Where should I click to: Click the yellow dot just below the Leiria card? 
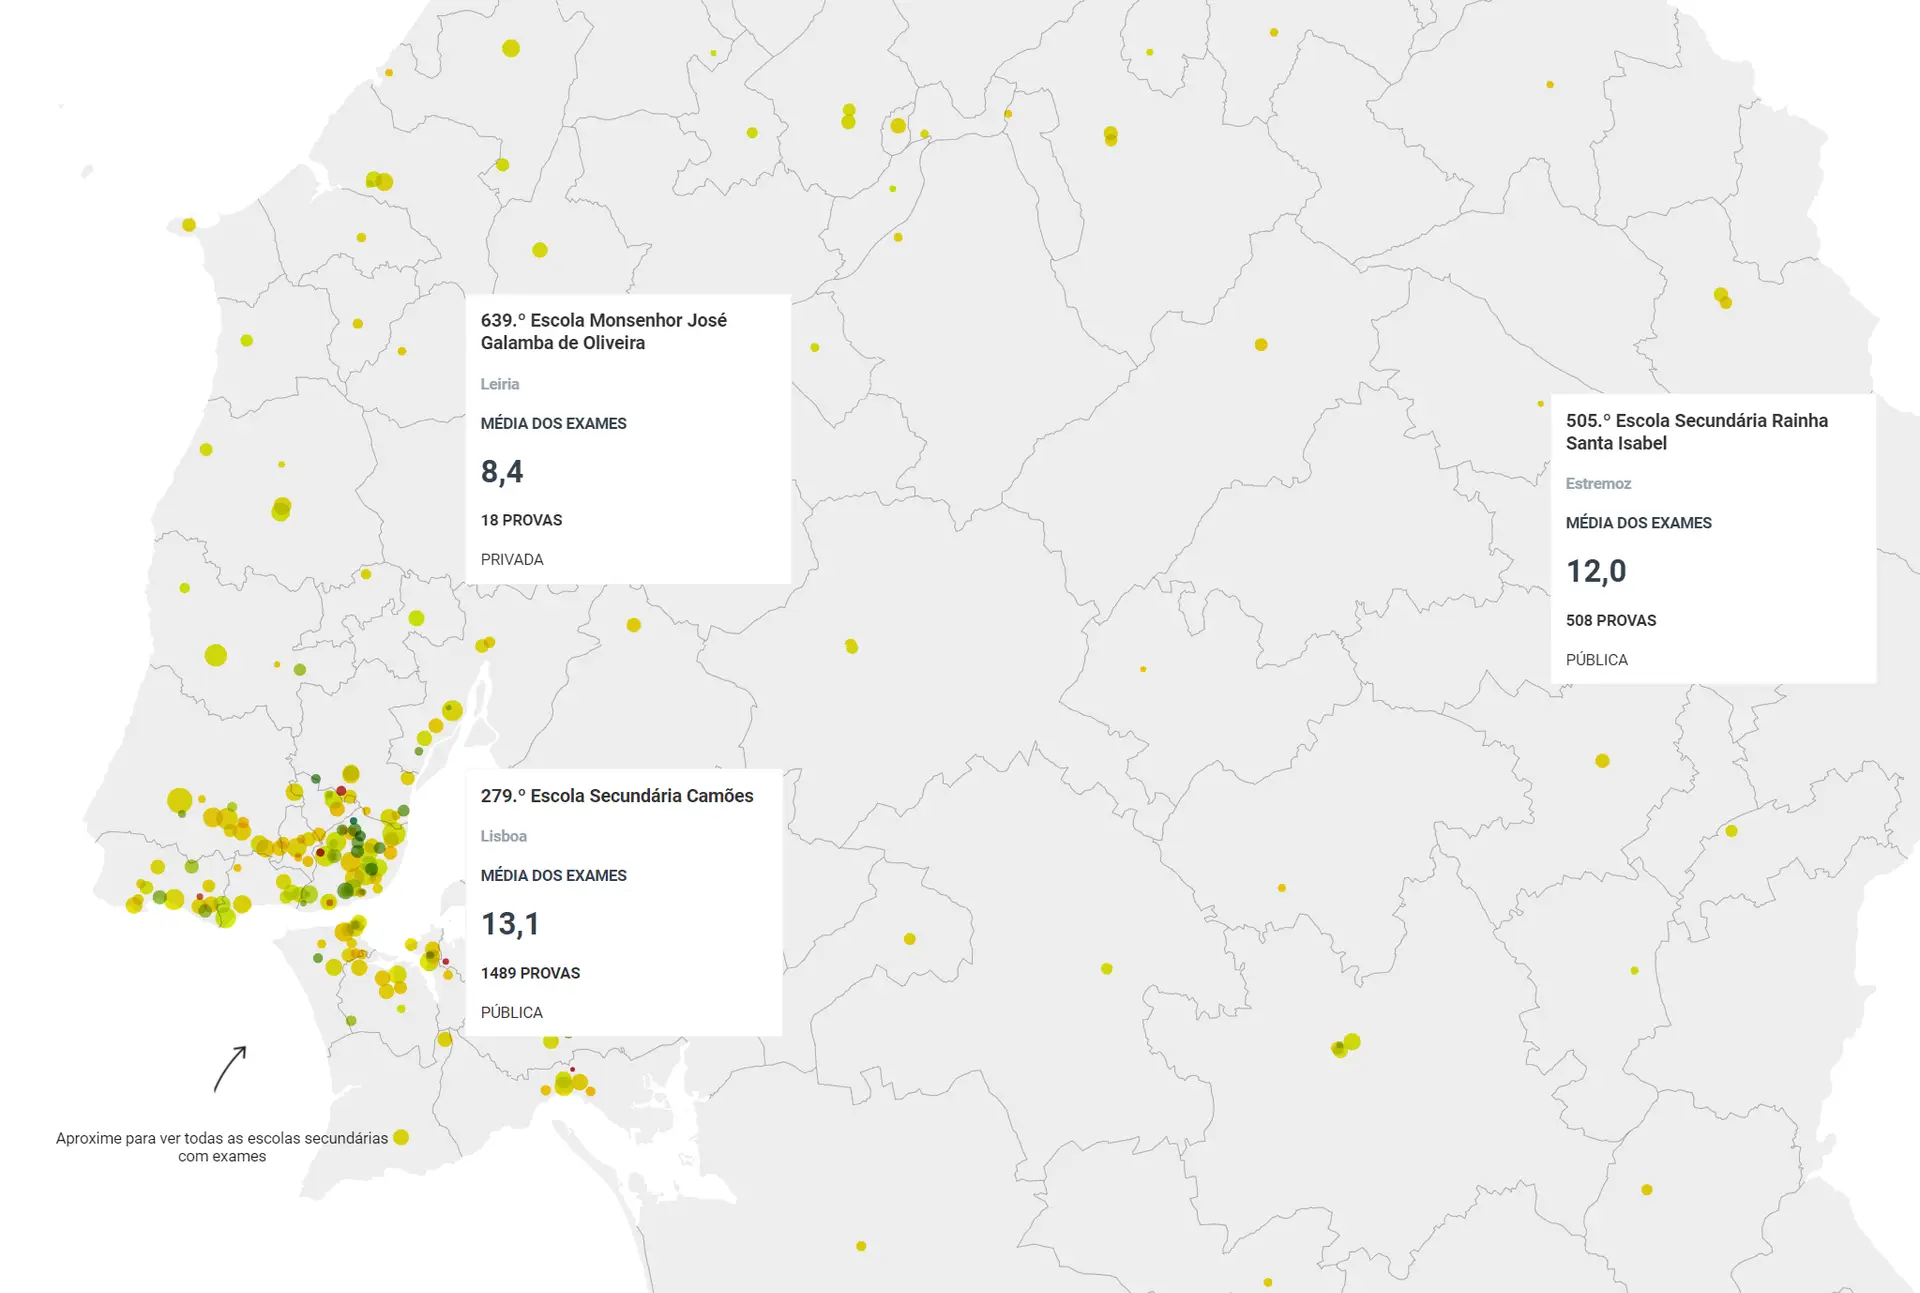coord(633,625)
